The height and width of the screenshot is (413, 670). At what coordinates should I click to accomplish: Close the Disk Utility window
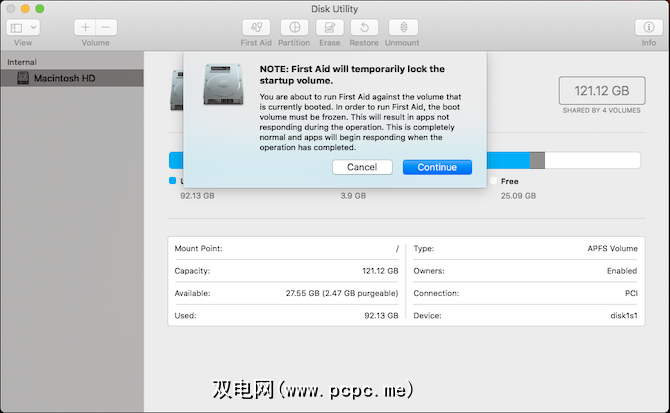point(11,9)
